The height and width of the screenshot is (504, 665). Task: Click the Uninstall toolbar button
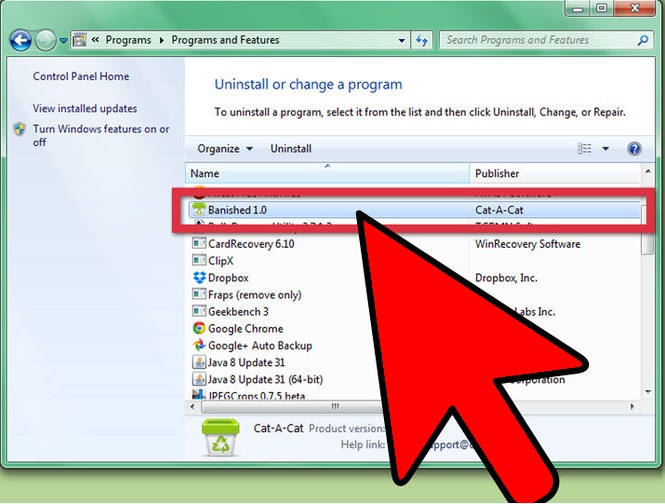click(x=291, y=149)
